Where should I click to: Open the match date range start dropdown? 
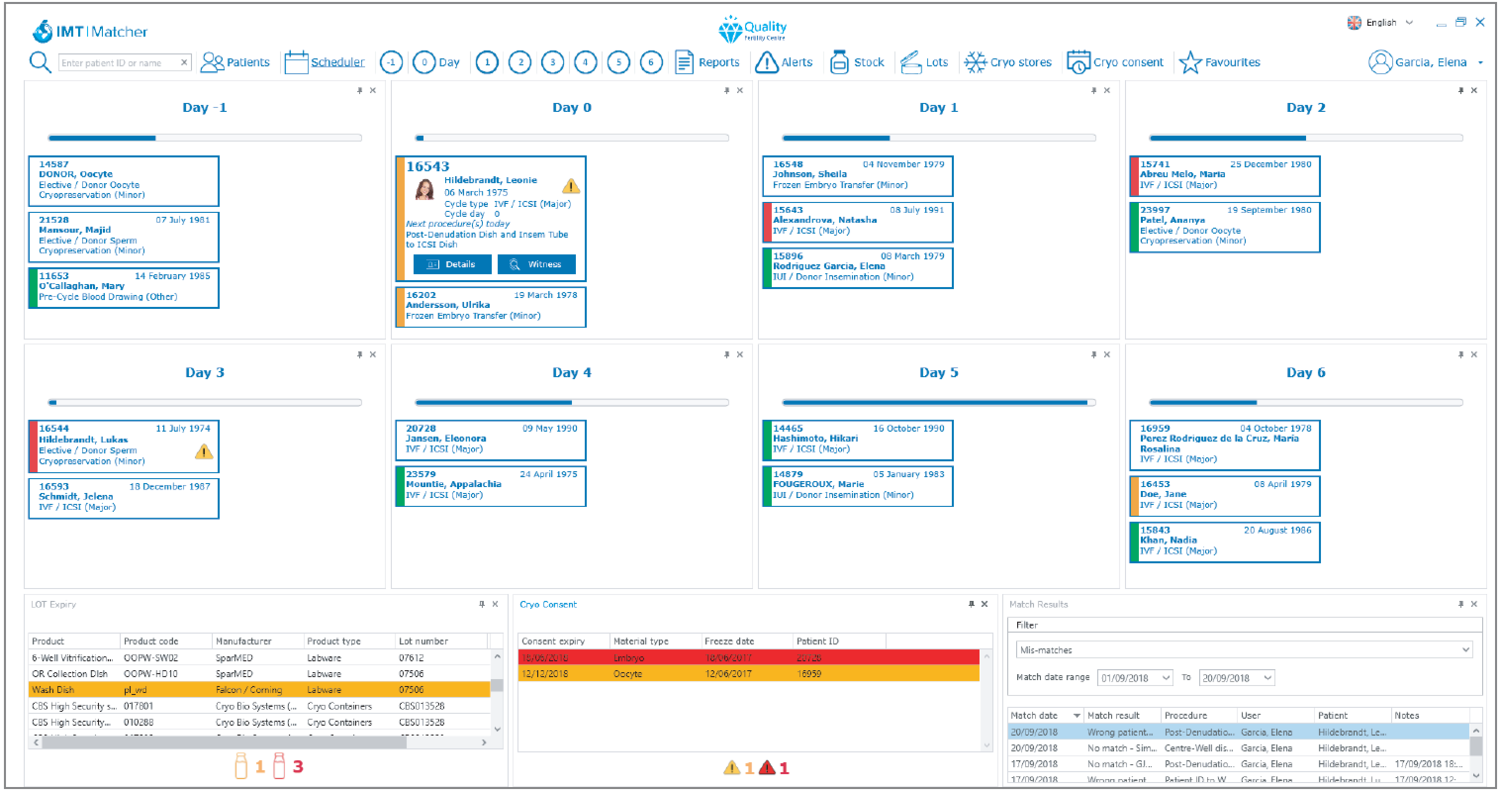point(1166,678)
